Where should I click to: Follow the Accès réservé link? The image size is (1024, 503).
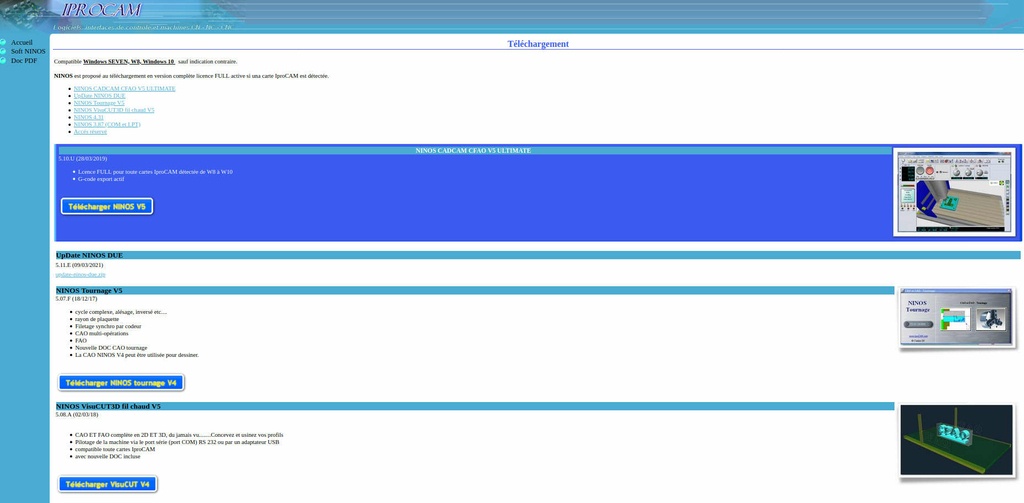[90, 131]
